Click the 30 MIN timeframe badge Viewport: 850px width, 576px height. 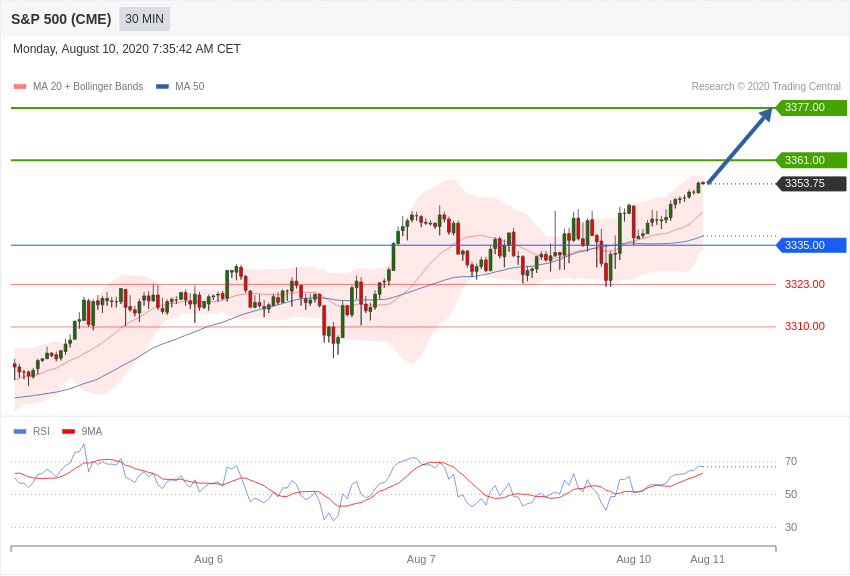(144, 19)
